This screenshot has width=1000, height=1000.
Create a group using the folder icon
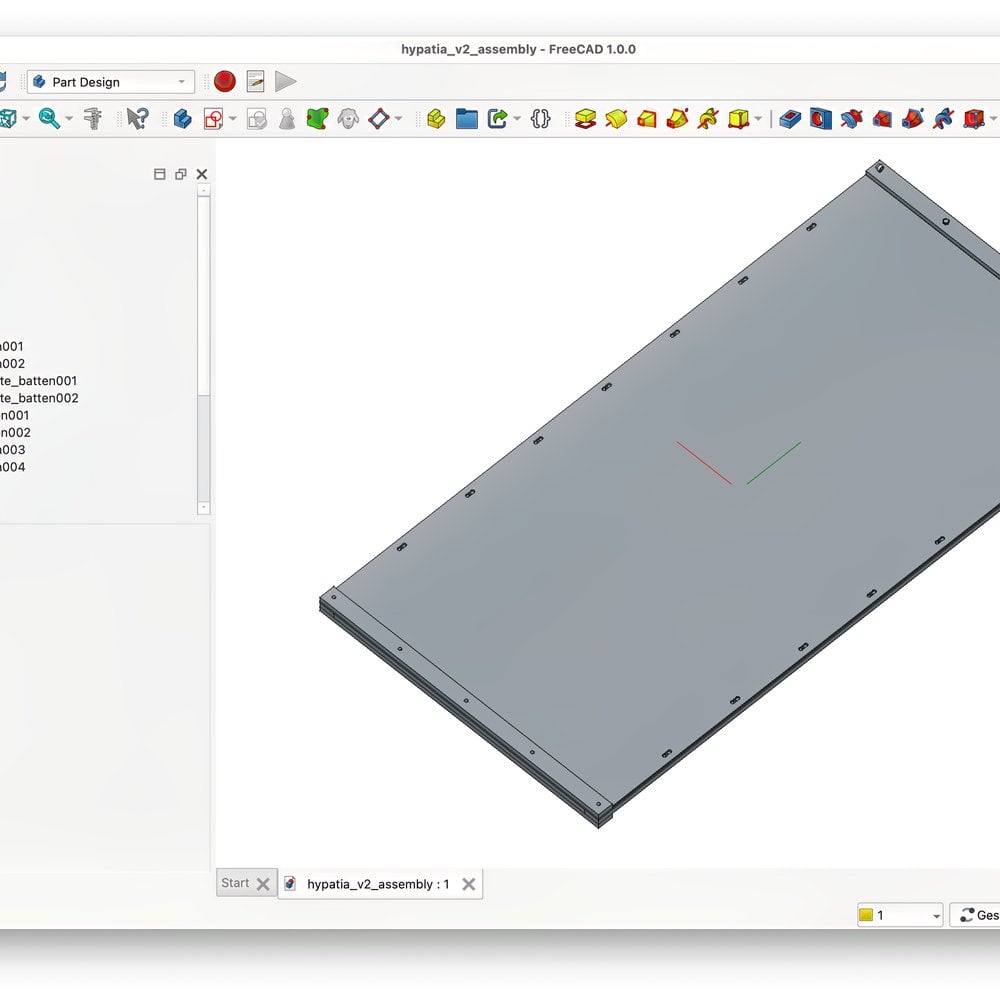point(467,119)
